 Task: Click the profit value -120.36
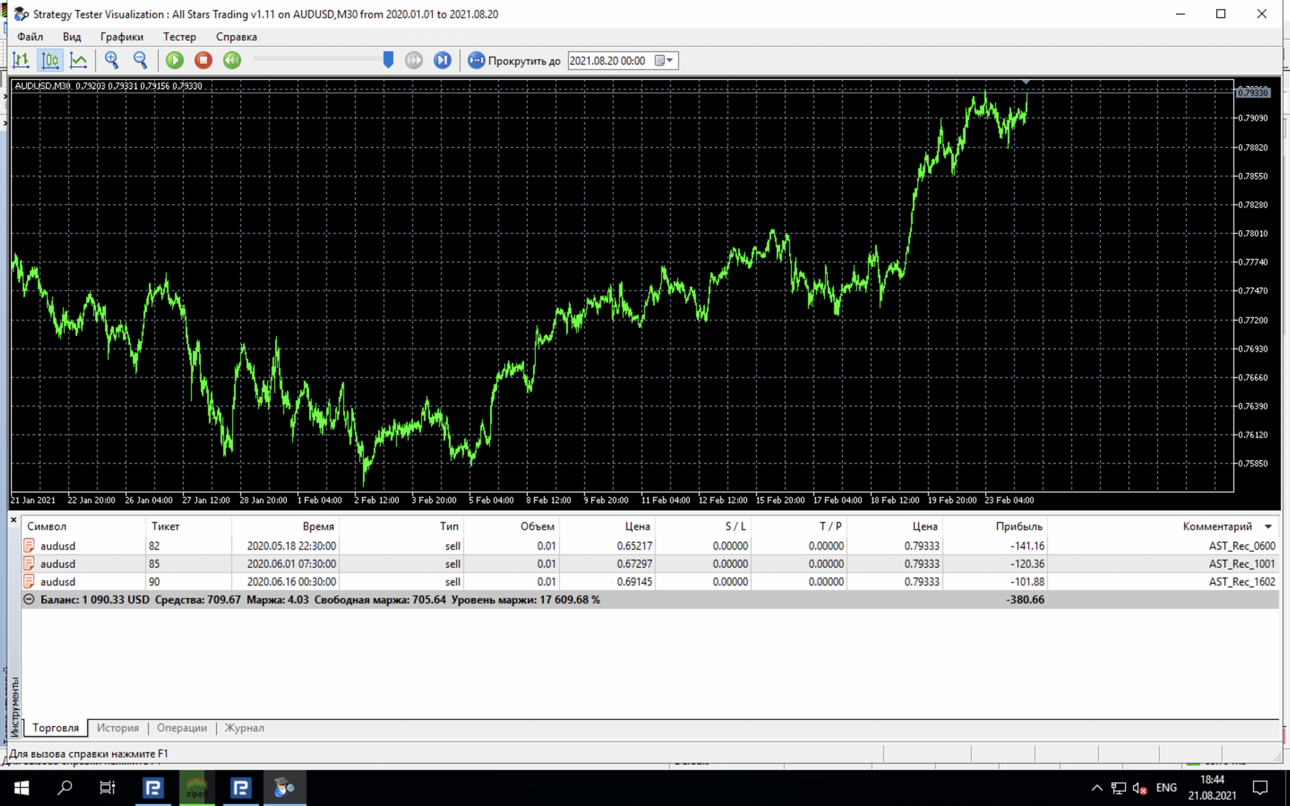(x=1025, y=564)
